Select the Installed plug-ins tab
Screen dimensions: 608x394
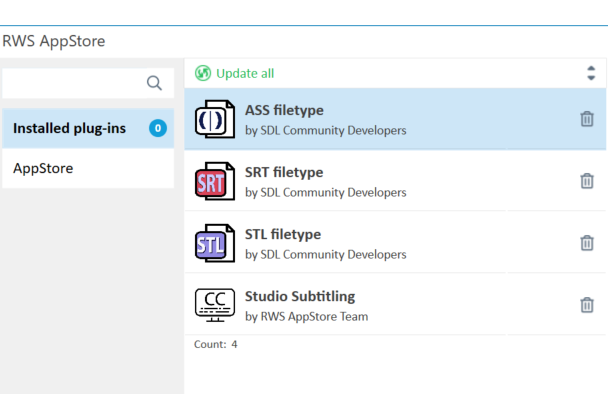pos(88,128)
